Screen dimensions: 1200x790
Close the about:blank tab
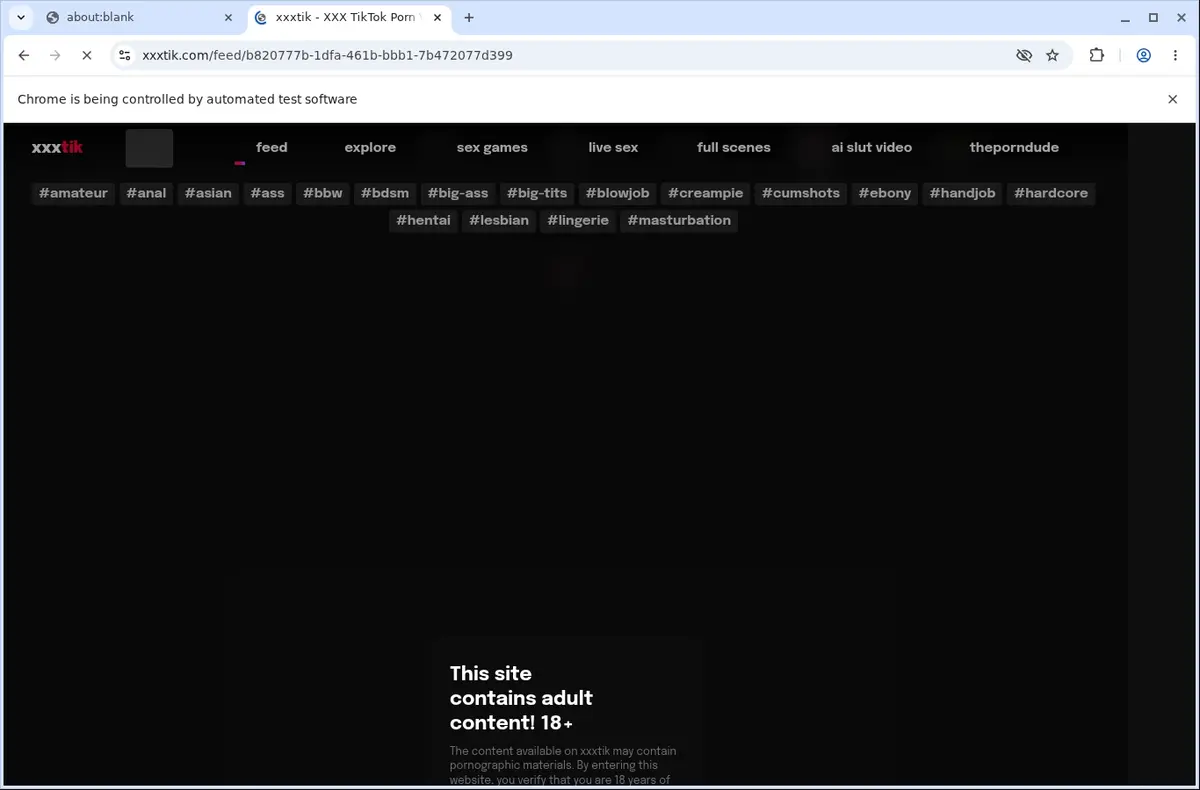[228, 17]
